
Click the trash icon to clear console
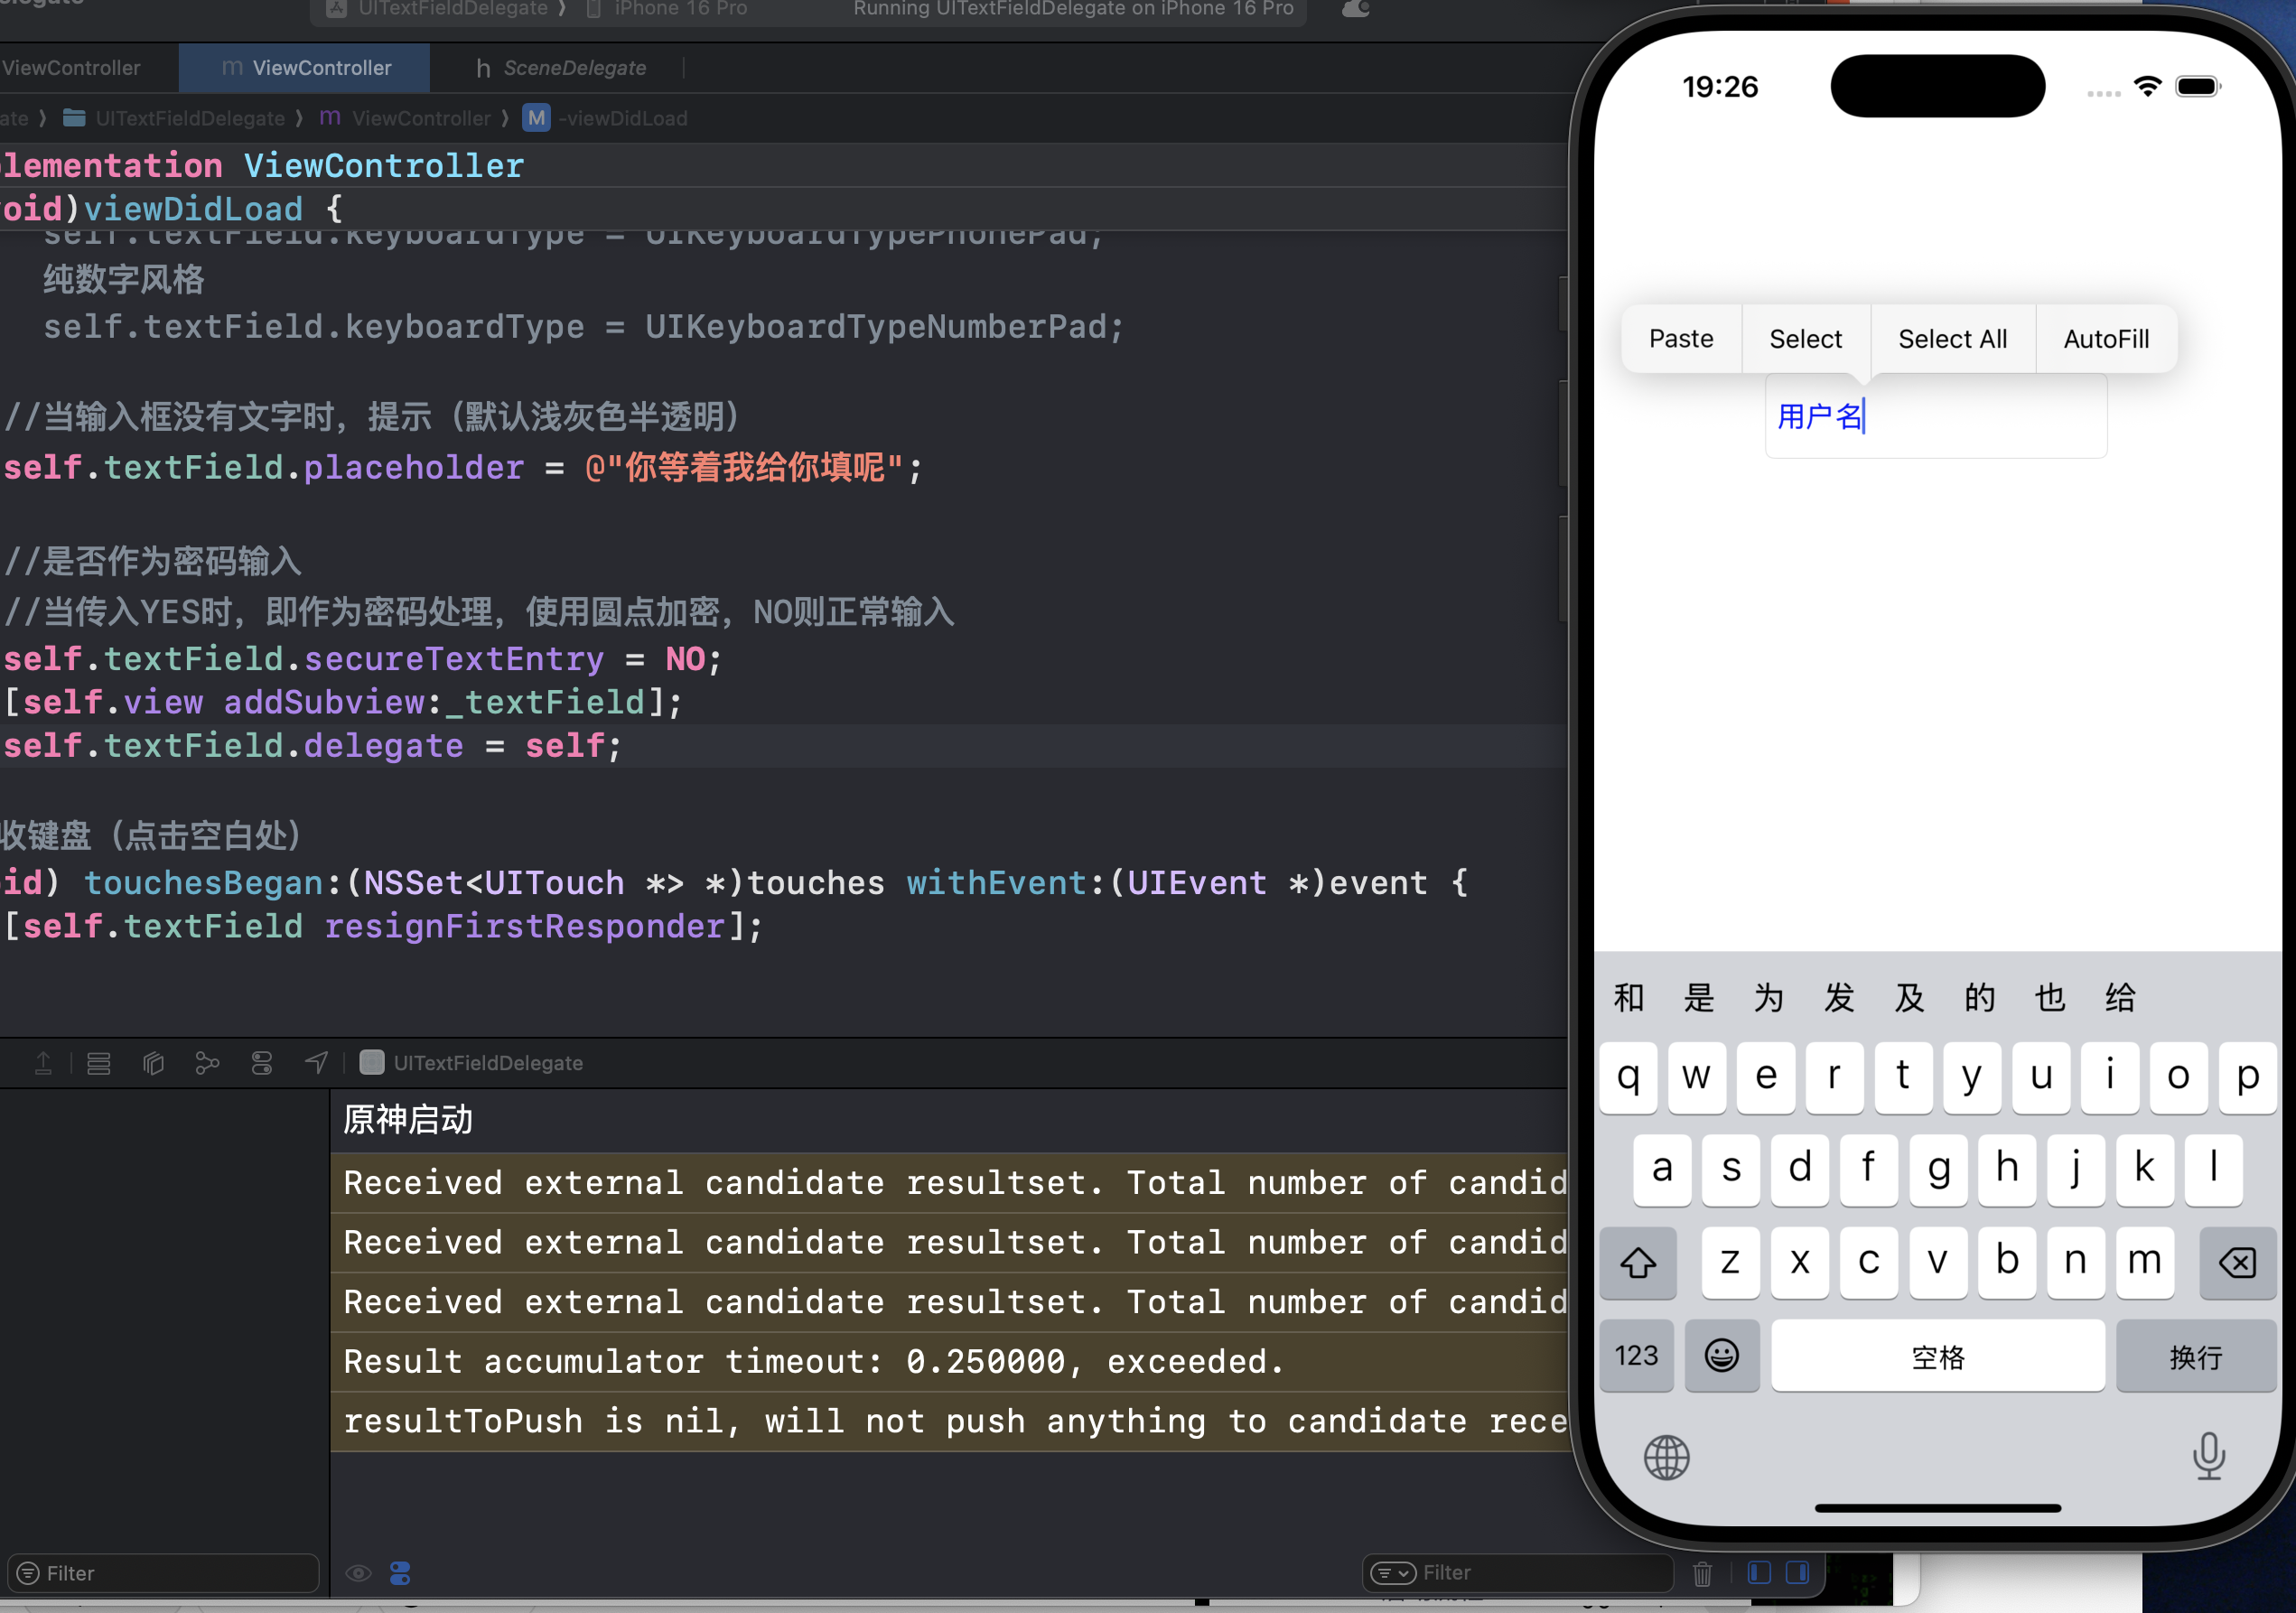tap(1702, 1574)
